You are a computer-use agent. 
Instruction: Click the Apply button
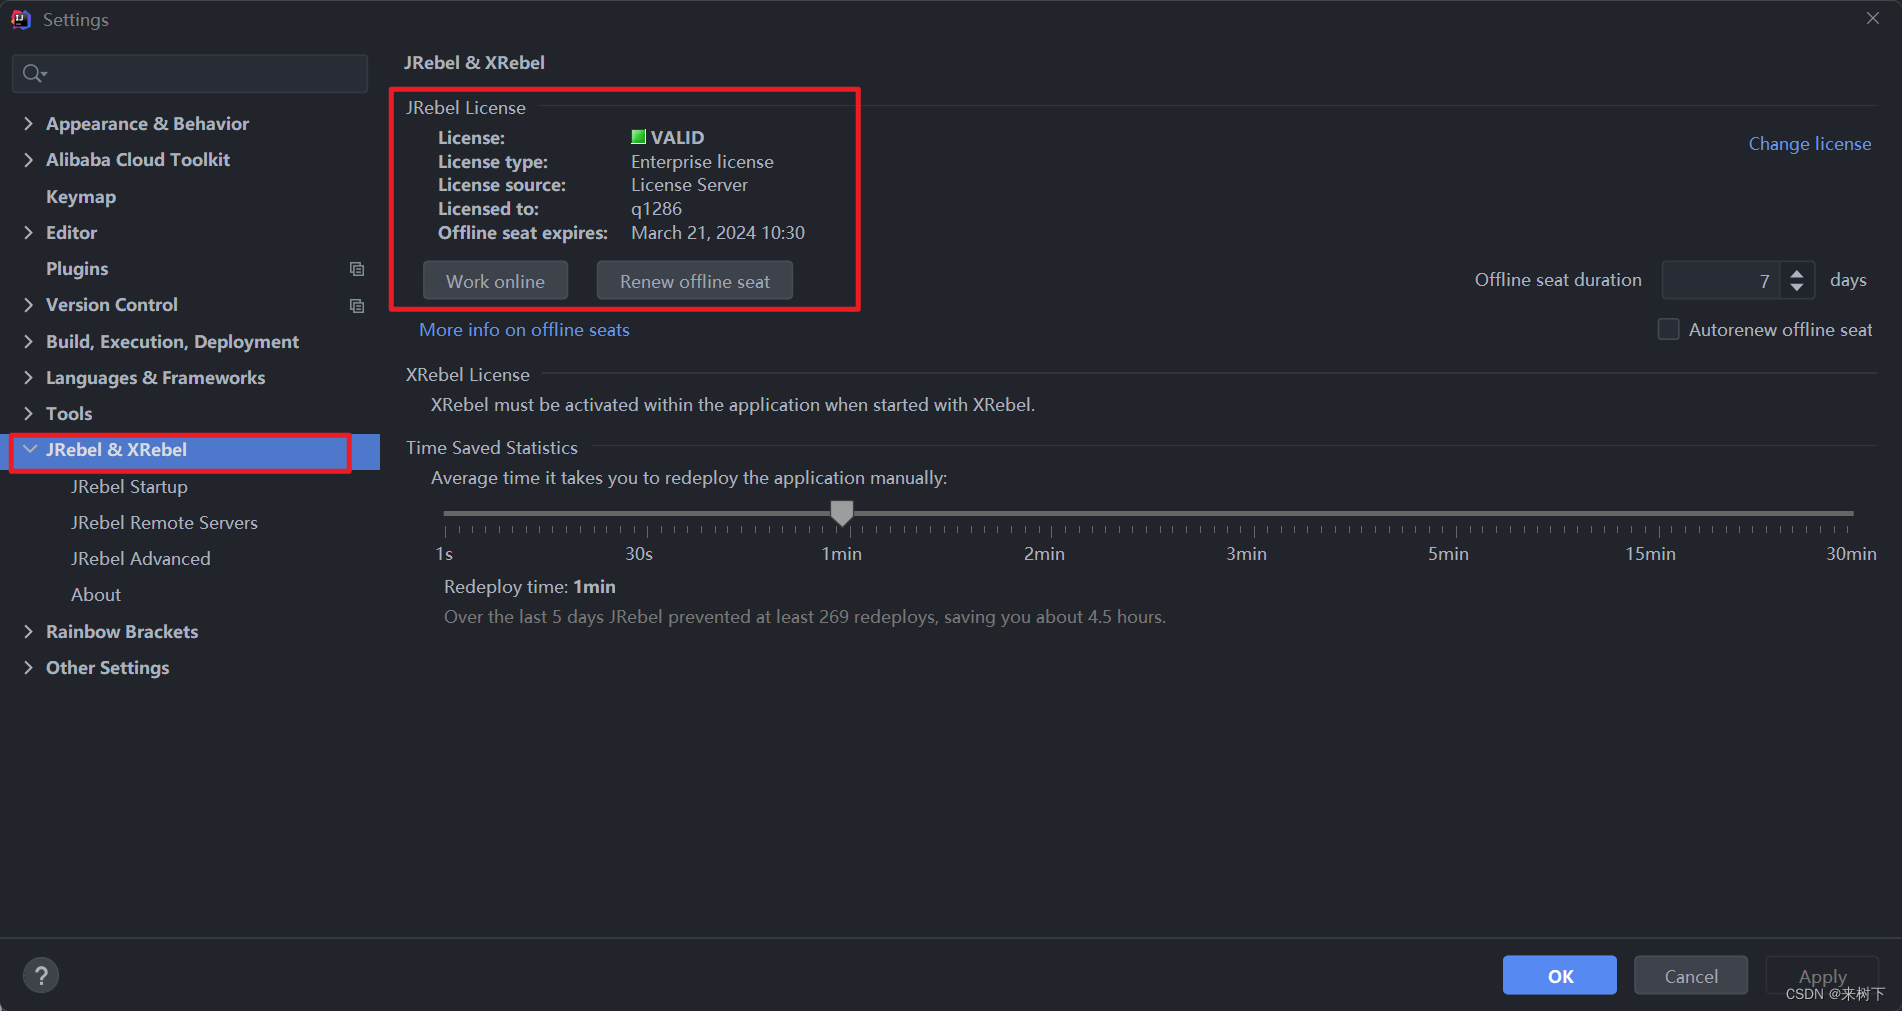click(x=1822, y=976)
